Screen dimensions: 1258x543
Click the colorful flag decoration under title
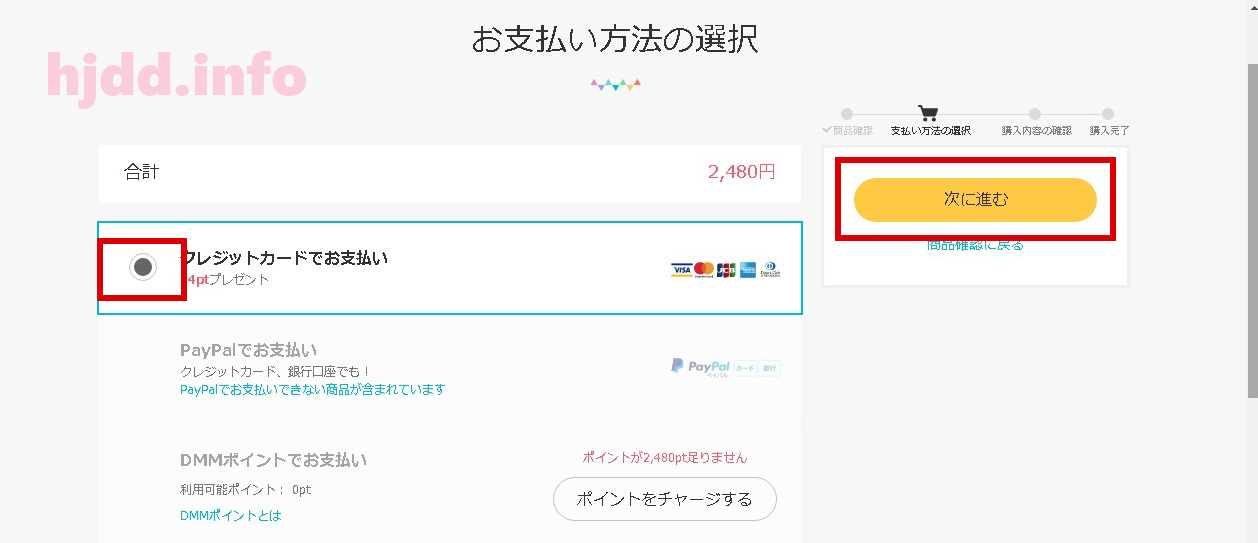615,85
